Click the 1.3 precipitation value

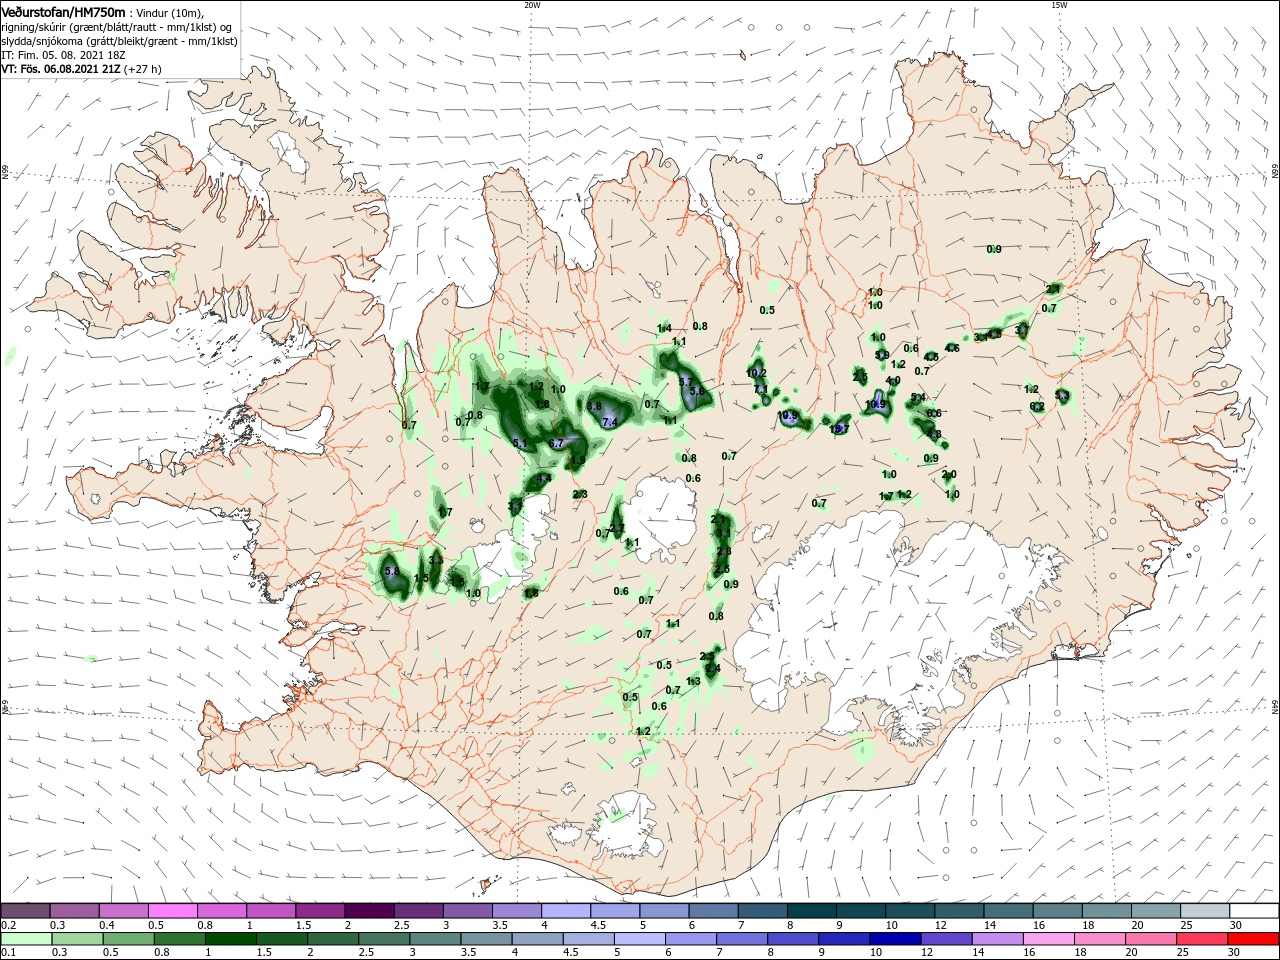point(693,681)
